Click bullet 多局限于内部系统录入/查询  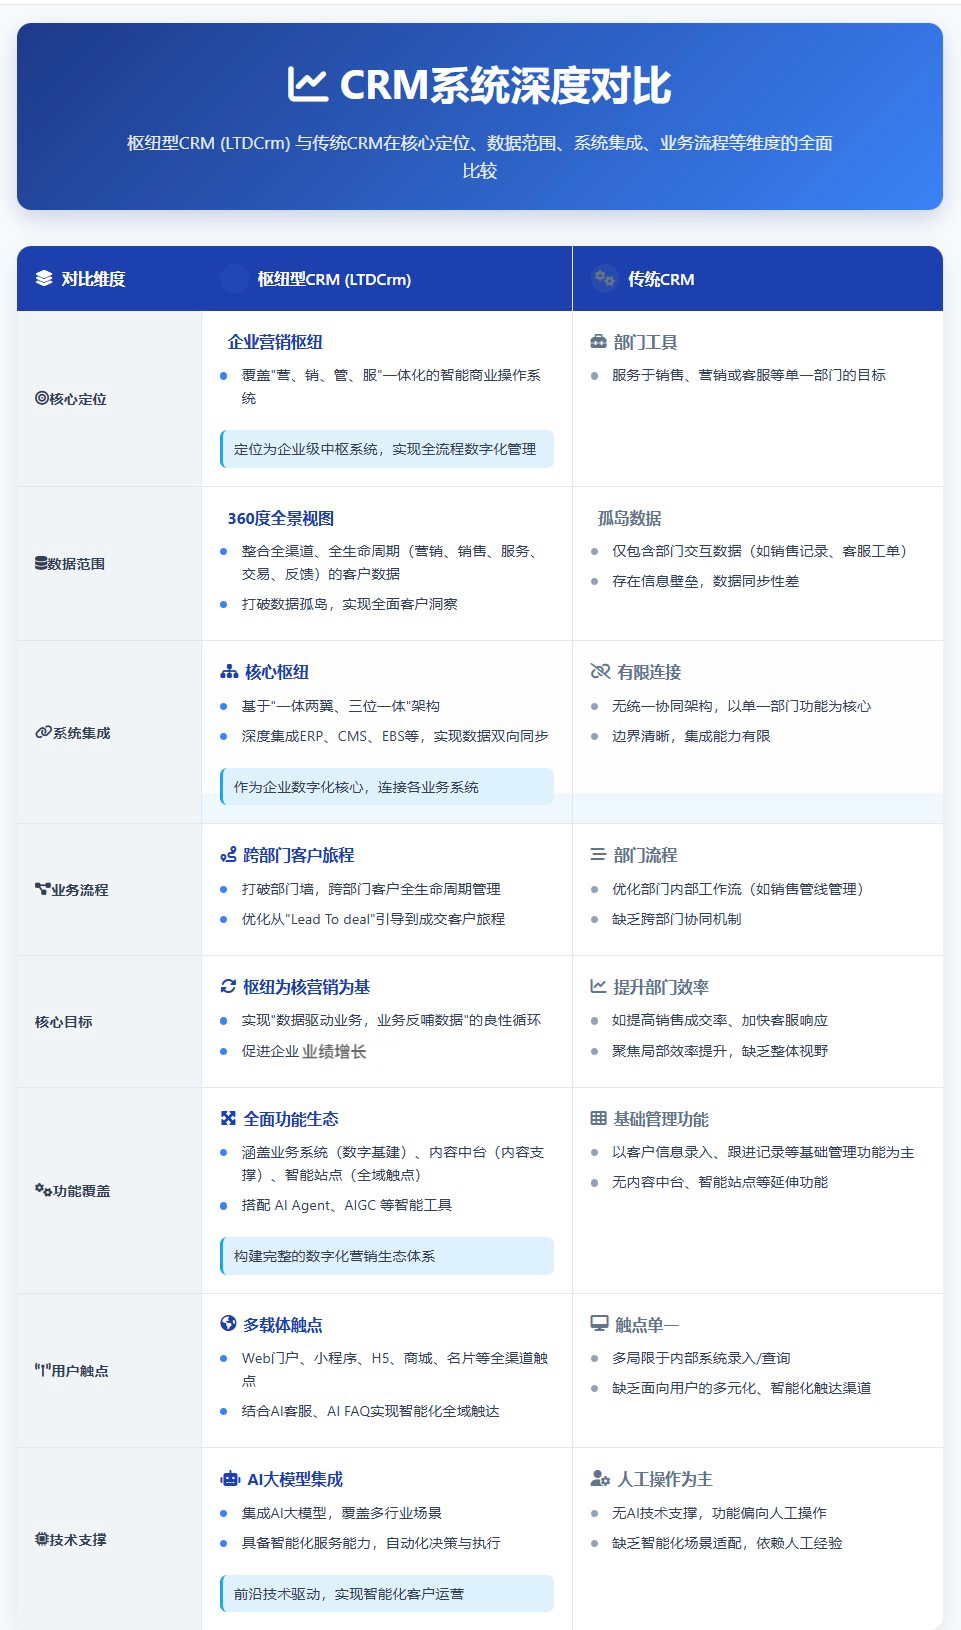(x=701, y=1358)
